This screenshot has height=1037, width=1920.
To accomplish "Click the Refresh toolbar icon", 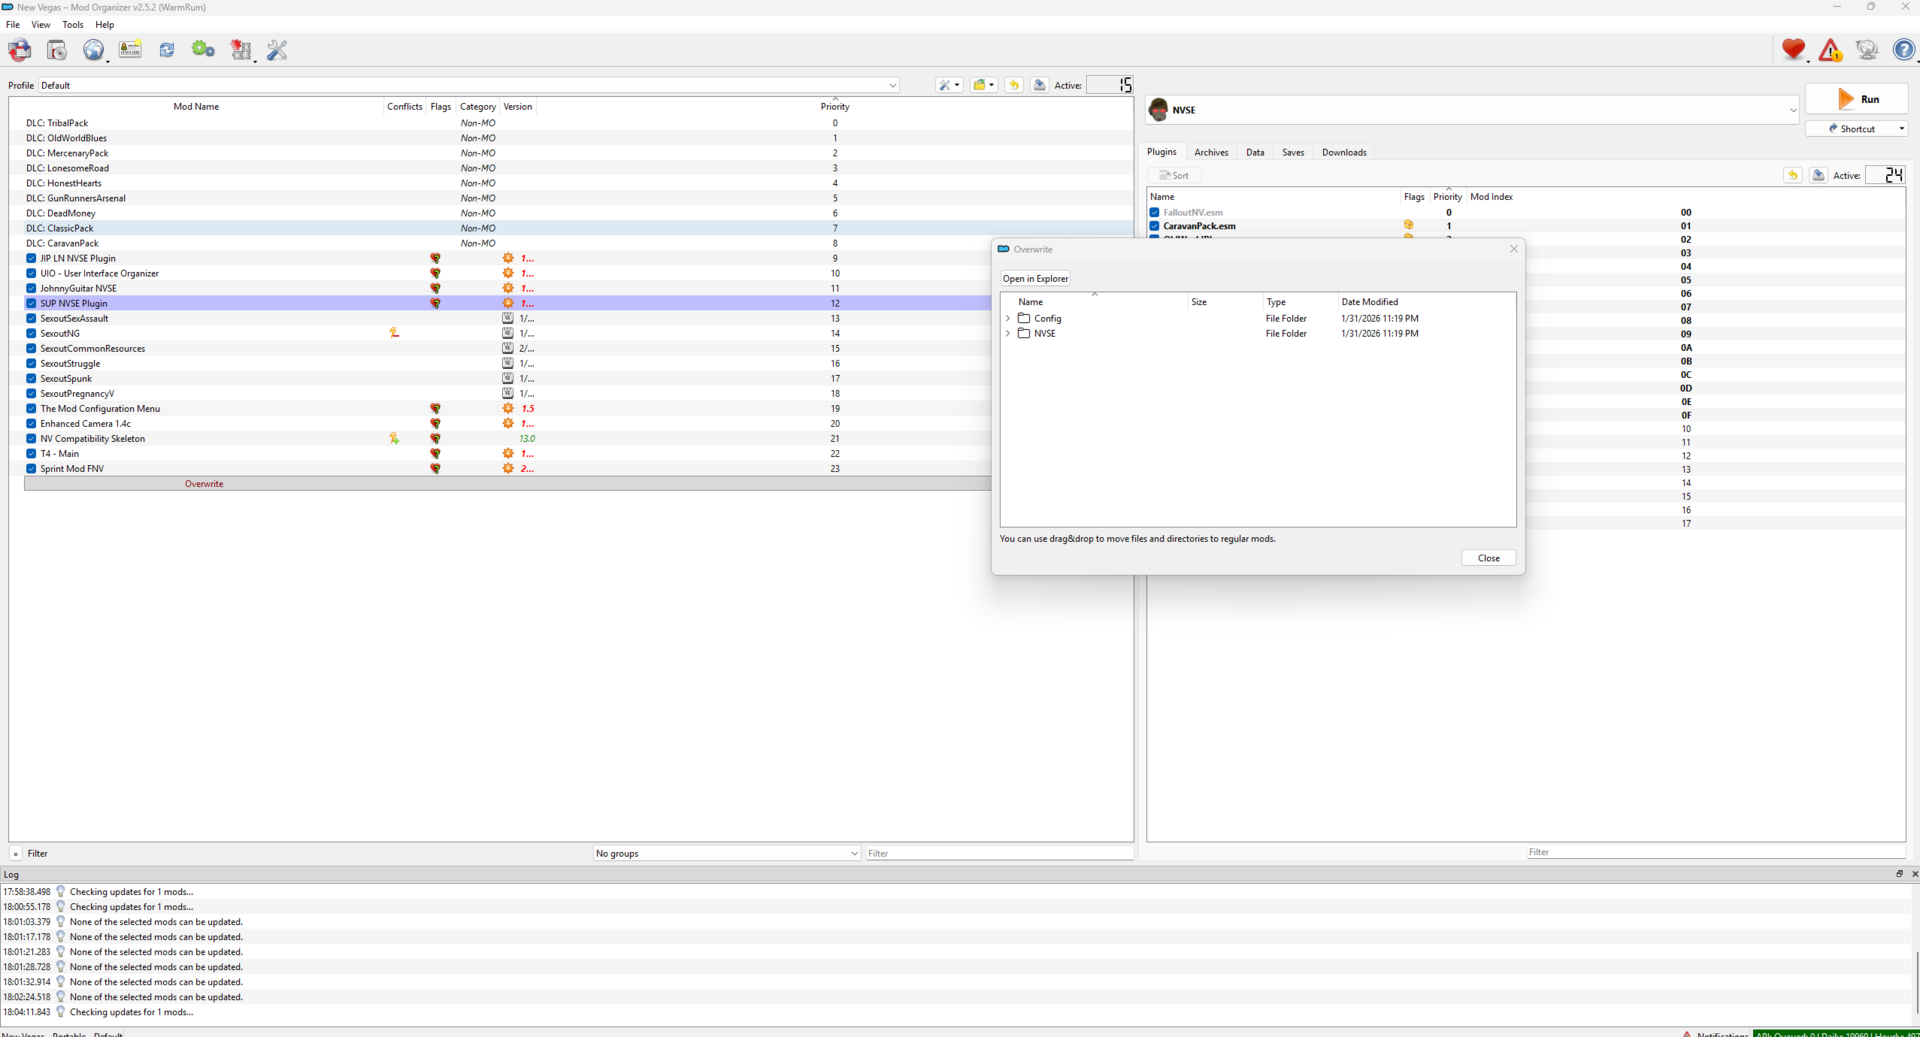I will click(167, 49).
